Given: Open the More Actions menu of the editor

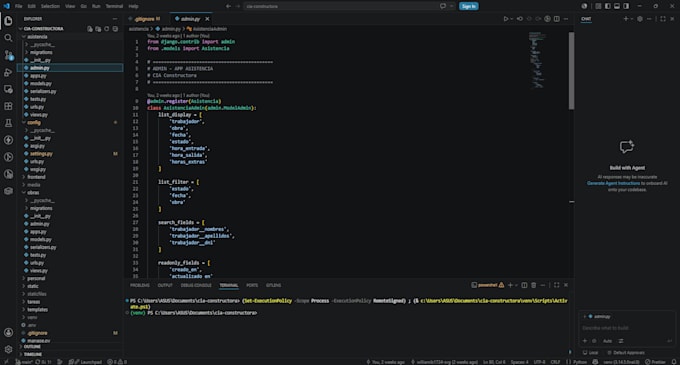Looking at the screenshot, I should (x=566, y=19).
